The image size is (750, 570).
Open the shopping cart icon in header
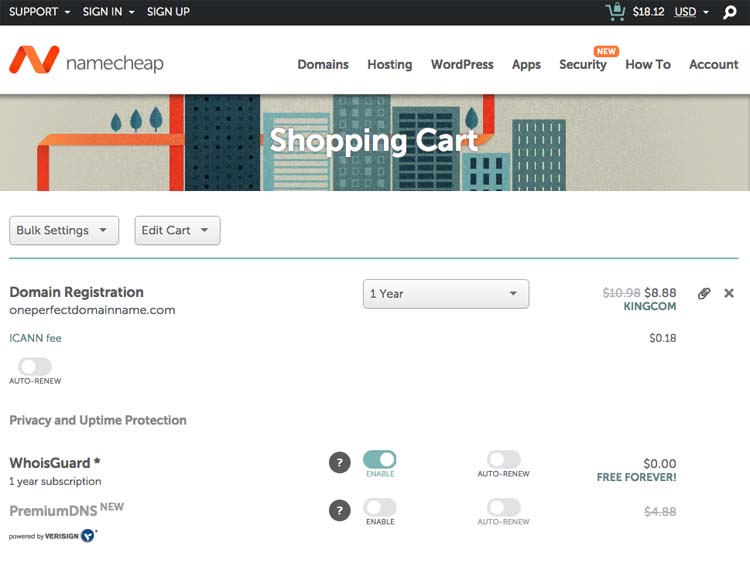coord(615,12)
